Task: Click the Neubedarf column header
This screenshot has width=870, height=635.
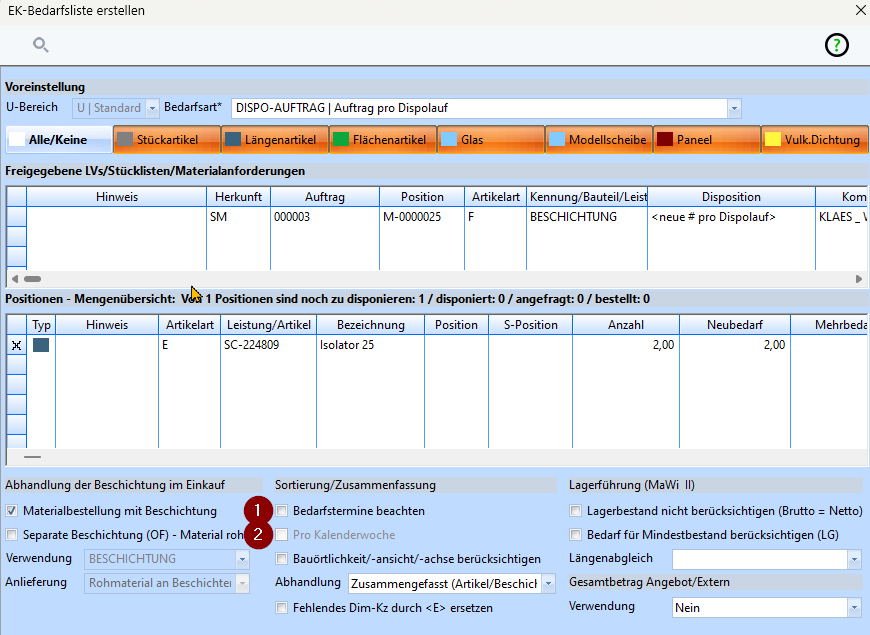Action: (x=734, y=325)
